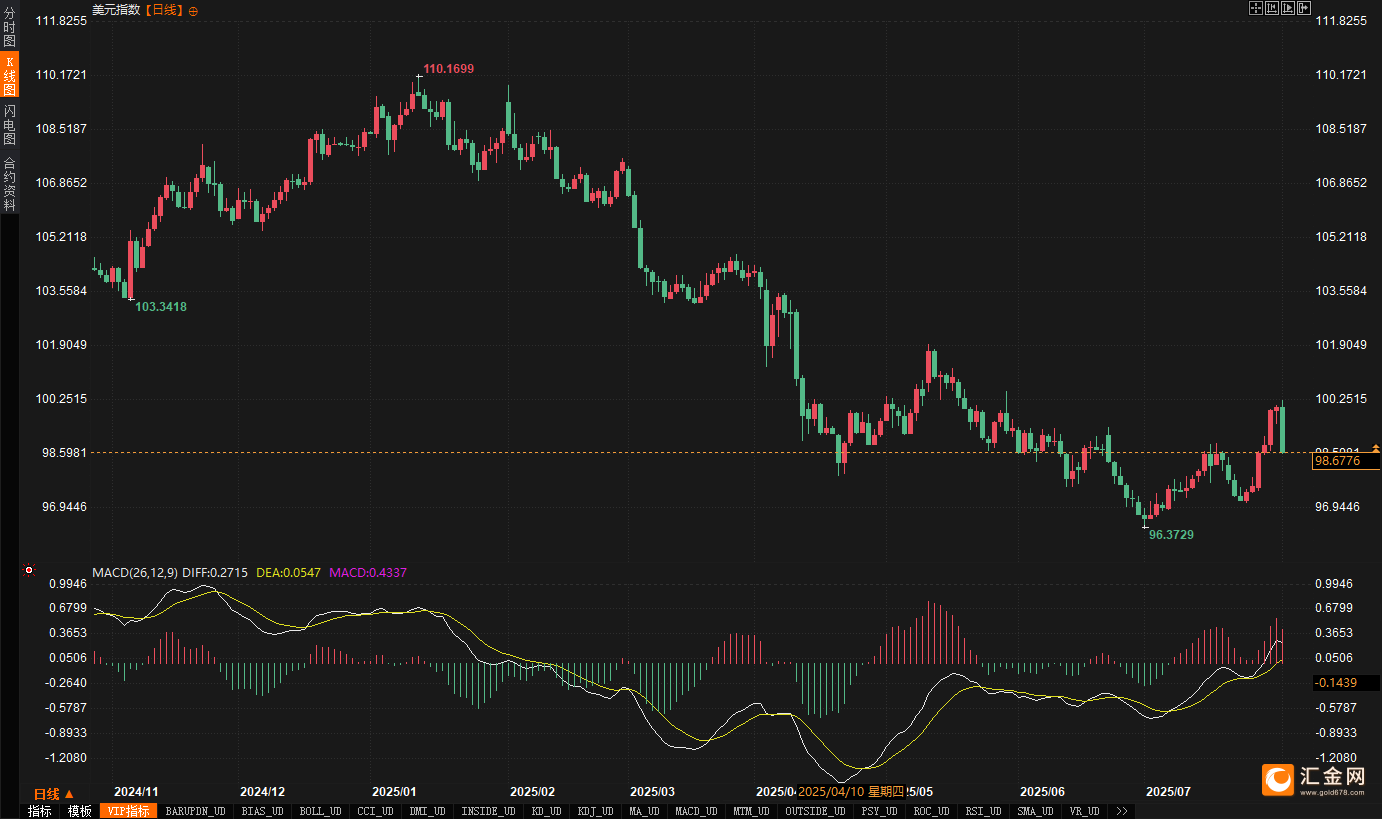Click the -0.1439 MACD axis tag
The width and height of the screenshot is (1382, 819).
(1346, 683)
